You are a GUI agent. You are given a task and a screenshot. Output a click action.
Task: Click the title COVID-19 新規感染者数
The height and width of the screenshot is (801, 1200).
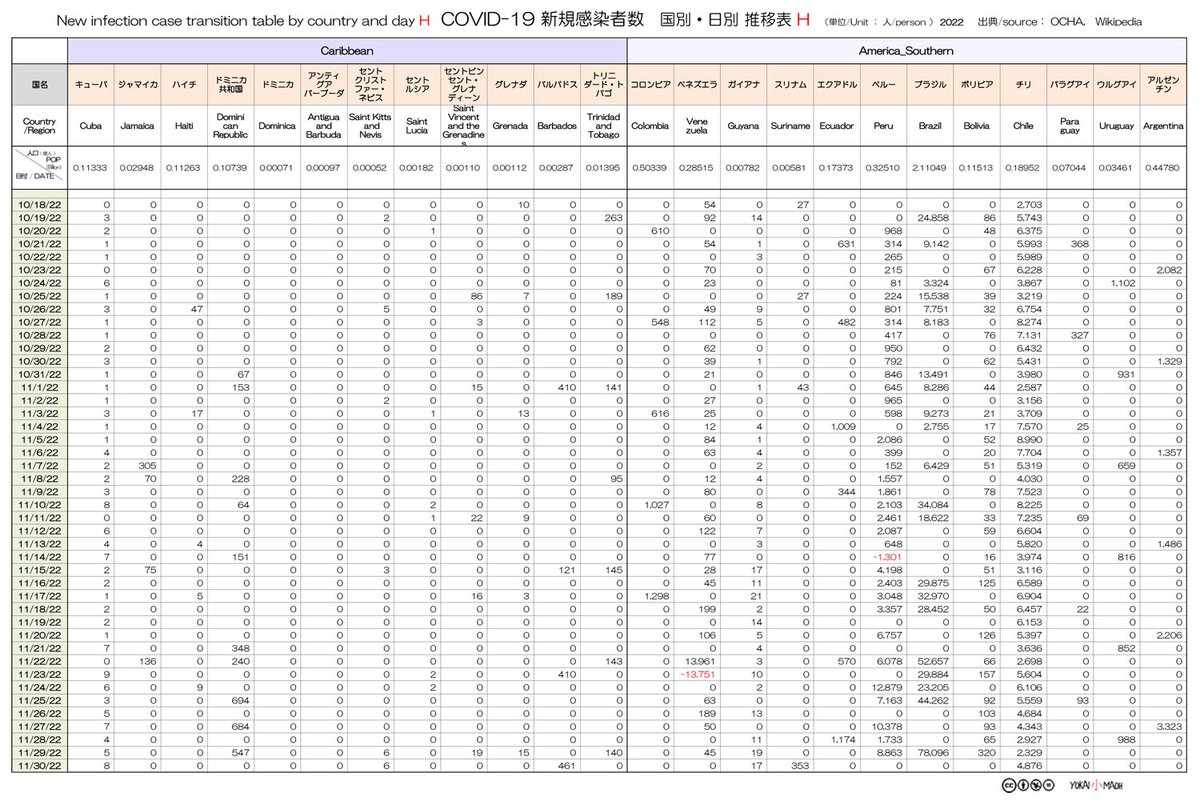[x=543, y=20]
